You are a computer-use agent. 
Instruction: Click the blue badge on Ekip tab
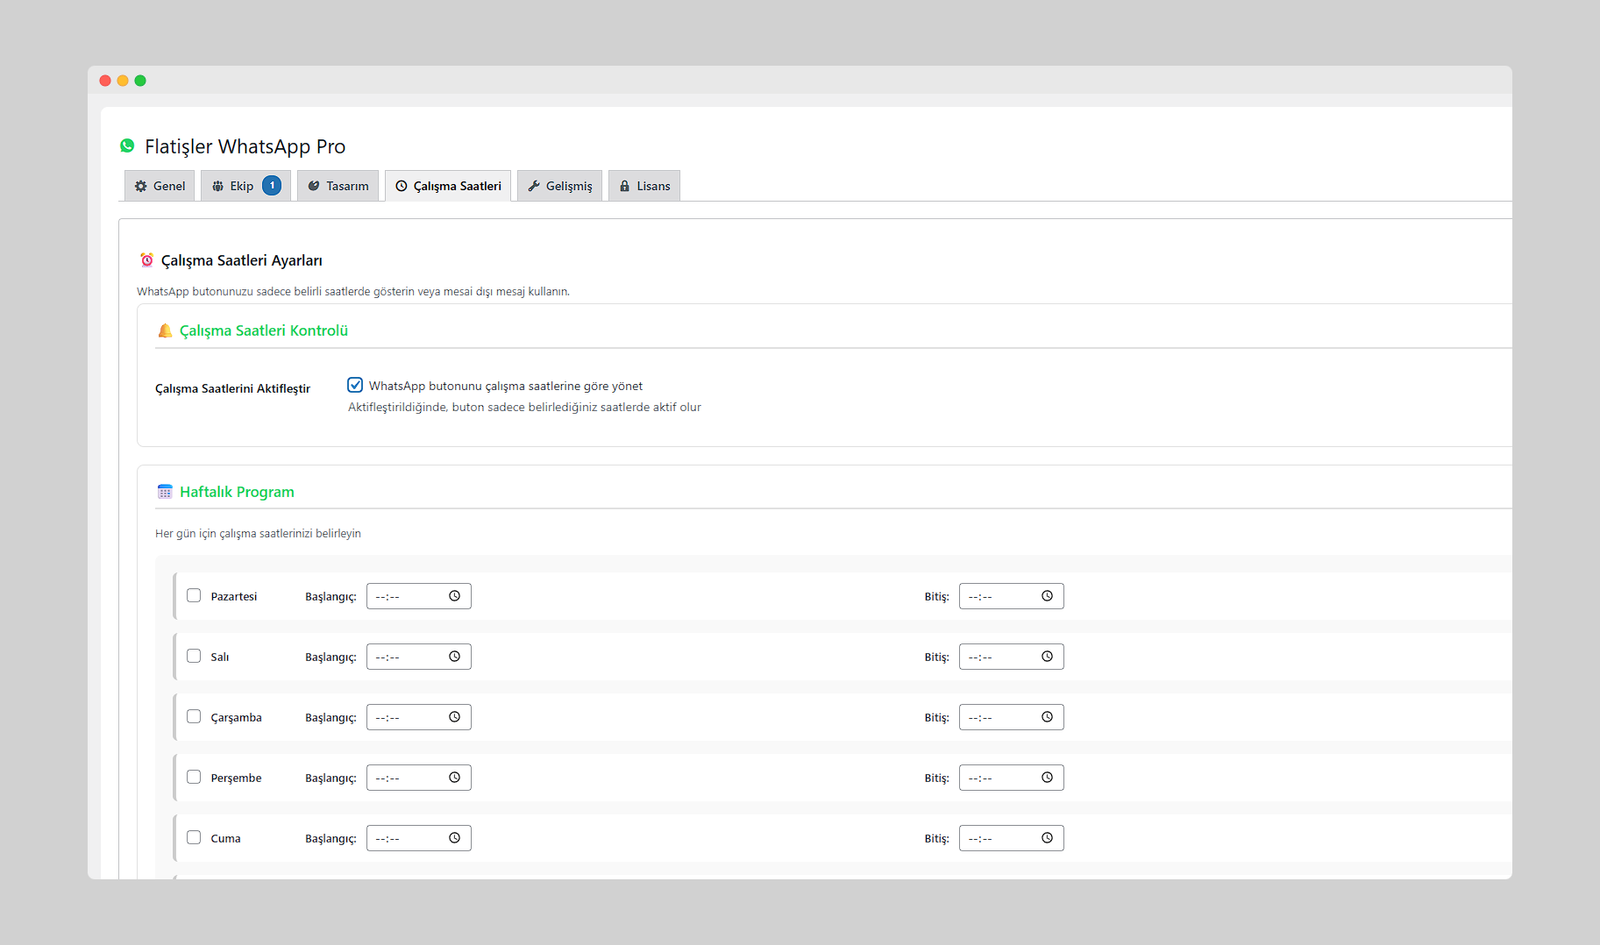tap(271, 186)
